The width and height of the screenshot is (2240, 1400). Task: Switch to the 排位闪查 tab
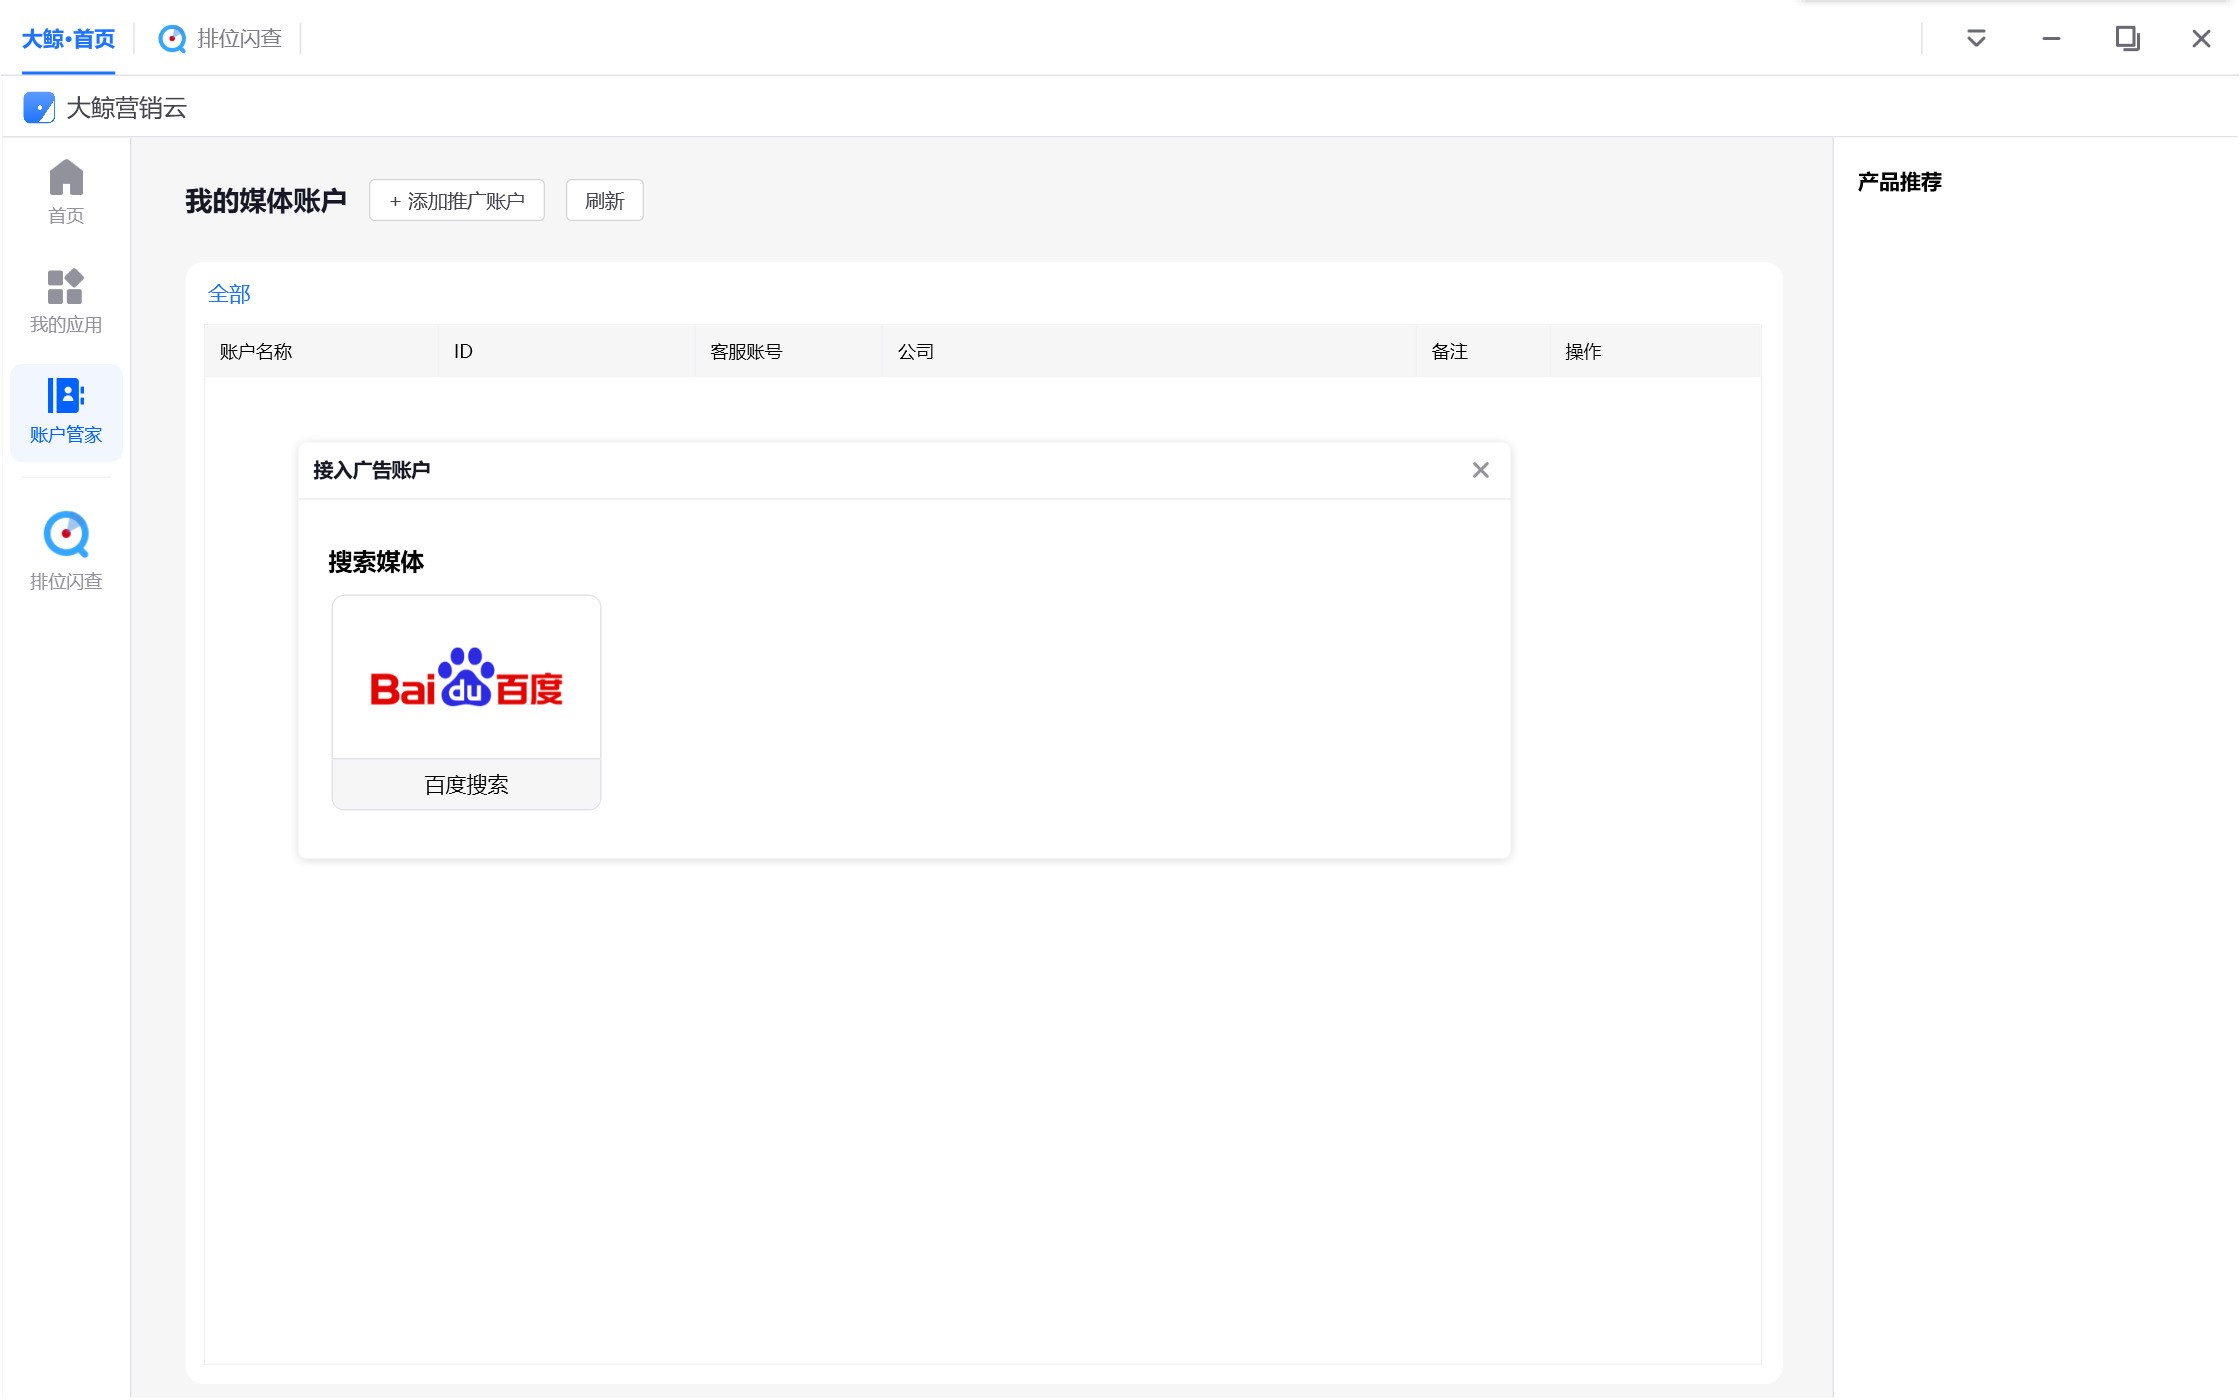(220, 39)
